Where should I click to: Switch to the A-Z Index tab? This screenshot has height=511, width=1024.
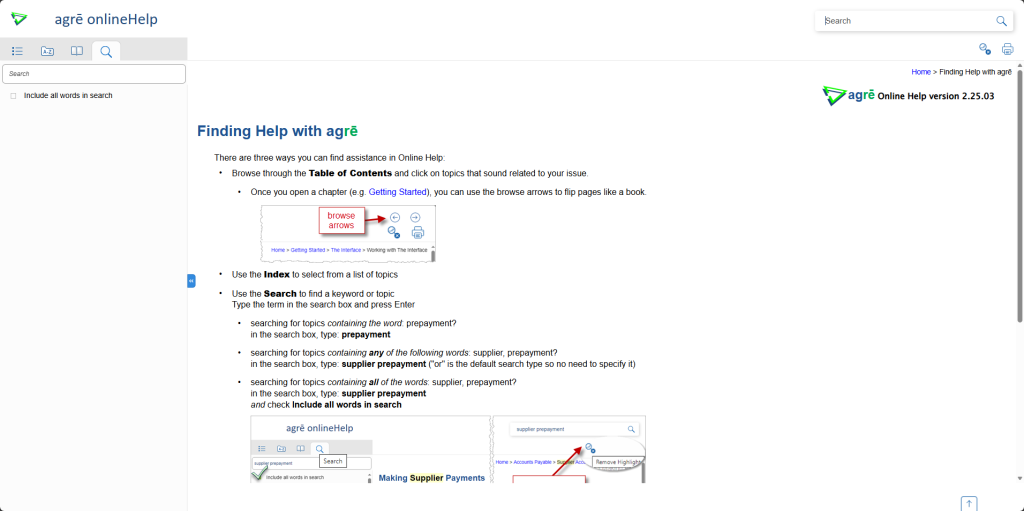(47, 51)
